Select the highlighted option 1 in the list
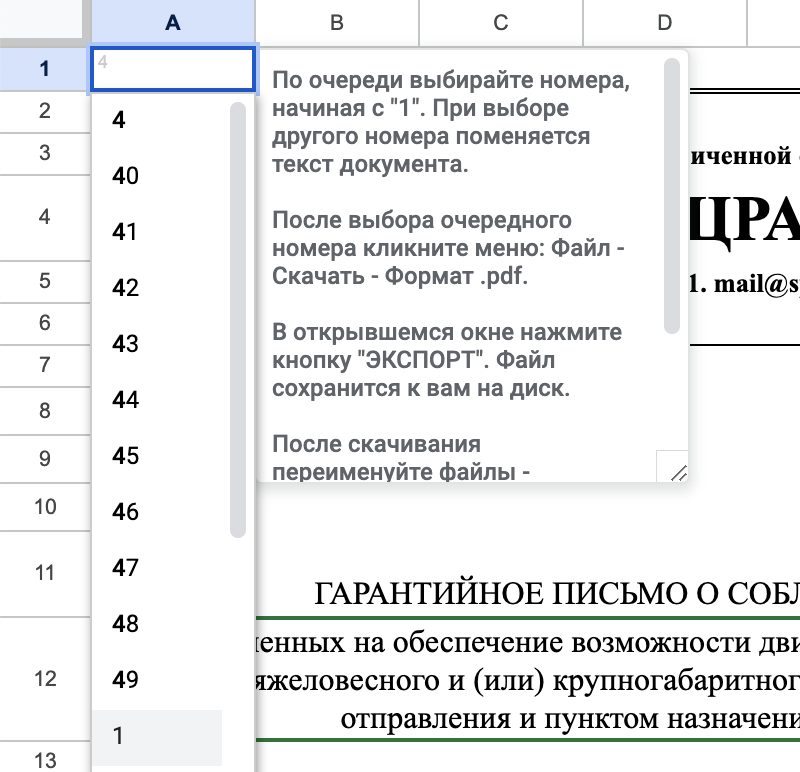Screen dimensions: 800x772 point(157,736)
